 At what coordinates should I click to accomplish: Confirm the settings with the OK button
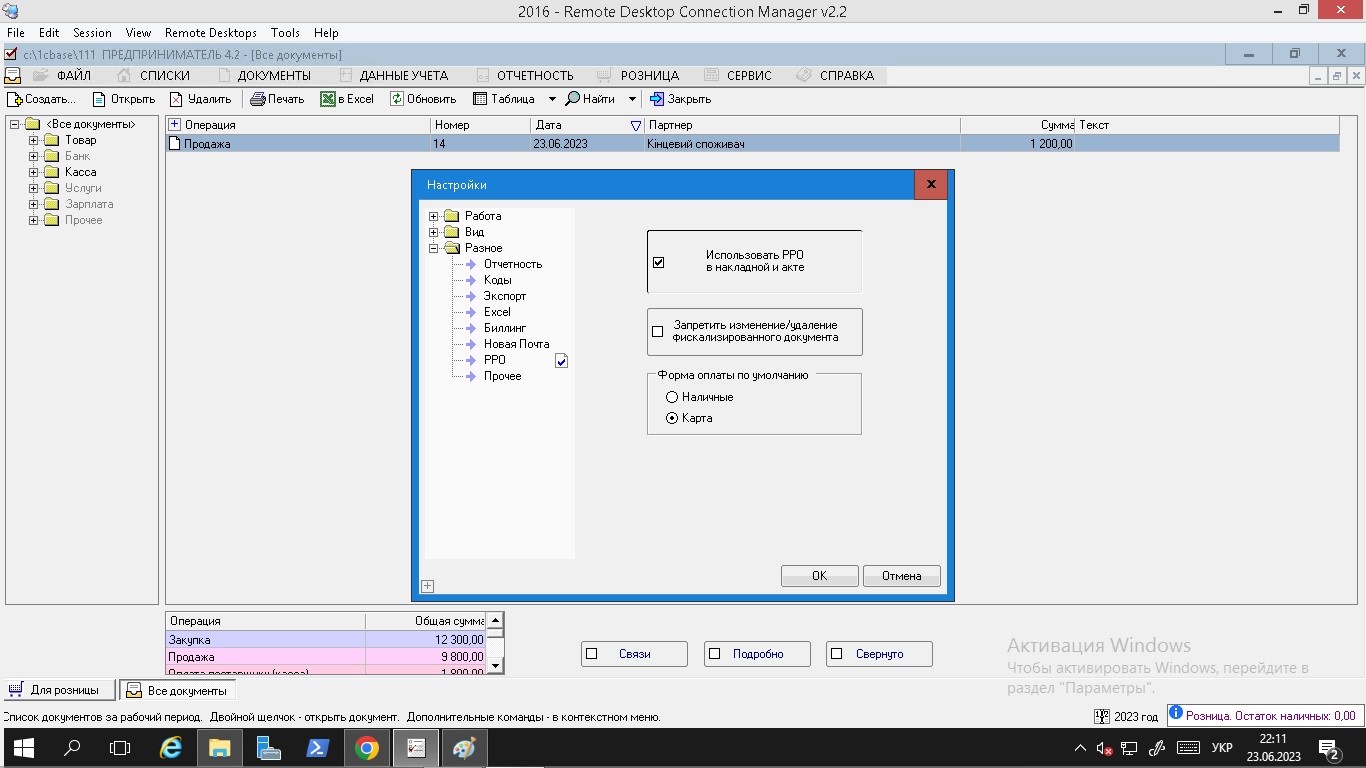(x=819, y=576)
